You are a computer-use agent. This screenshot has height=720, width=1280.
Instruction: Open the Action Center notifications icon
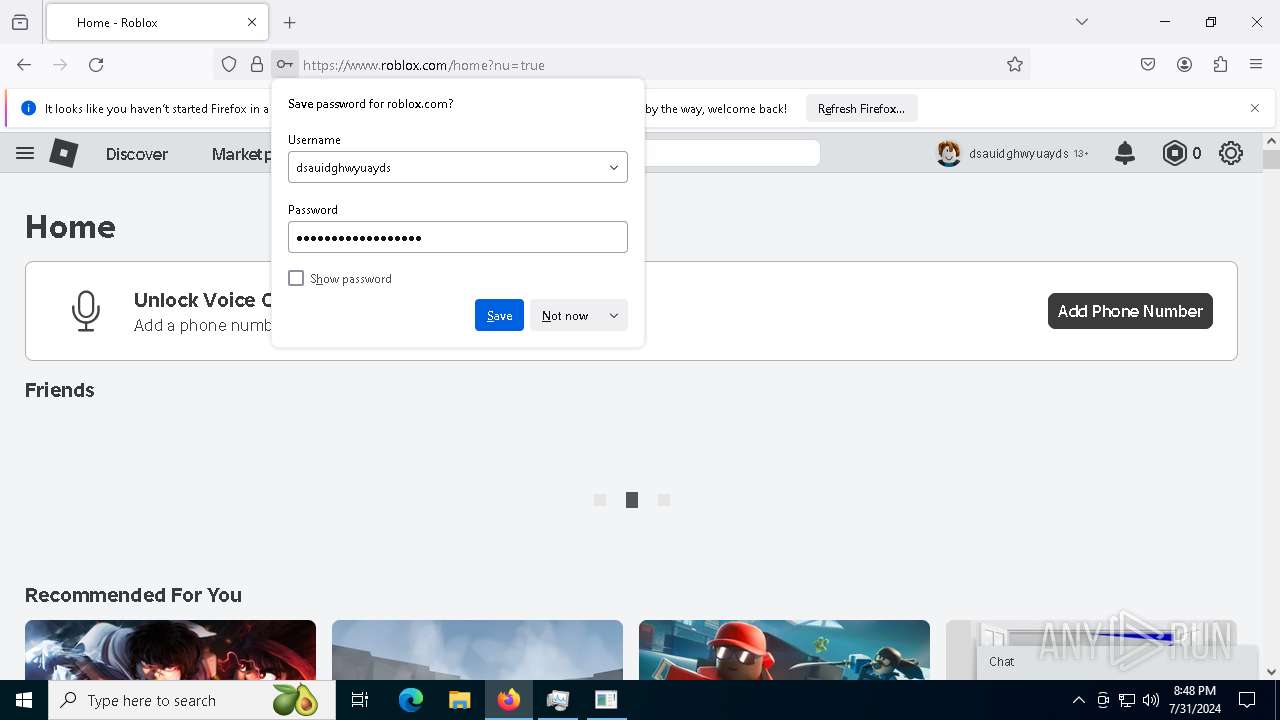[1247, 700]
